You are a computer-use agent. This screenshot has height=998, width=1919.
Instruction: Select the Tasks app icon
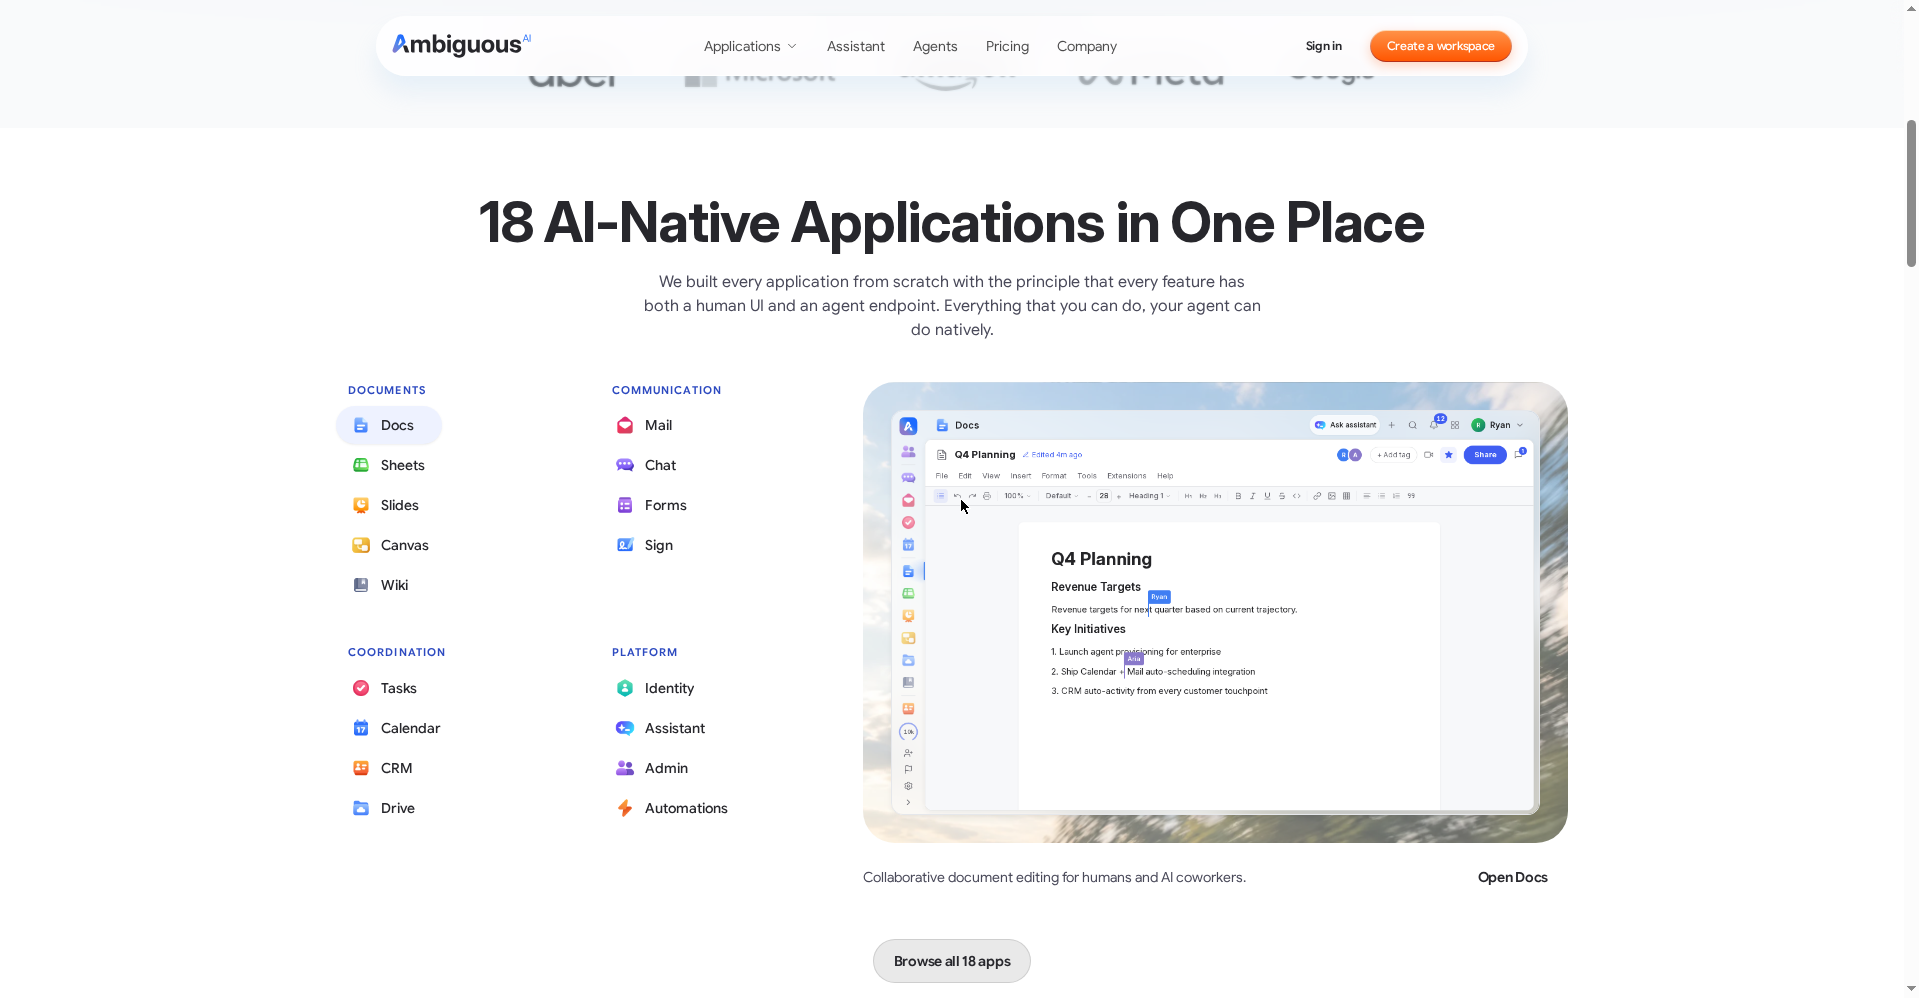pyautogui.click(x=361, y=688)
